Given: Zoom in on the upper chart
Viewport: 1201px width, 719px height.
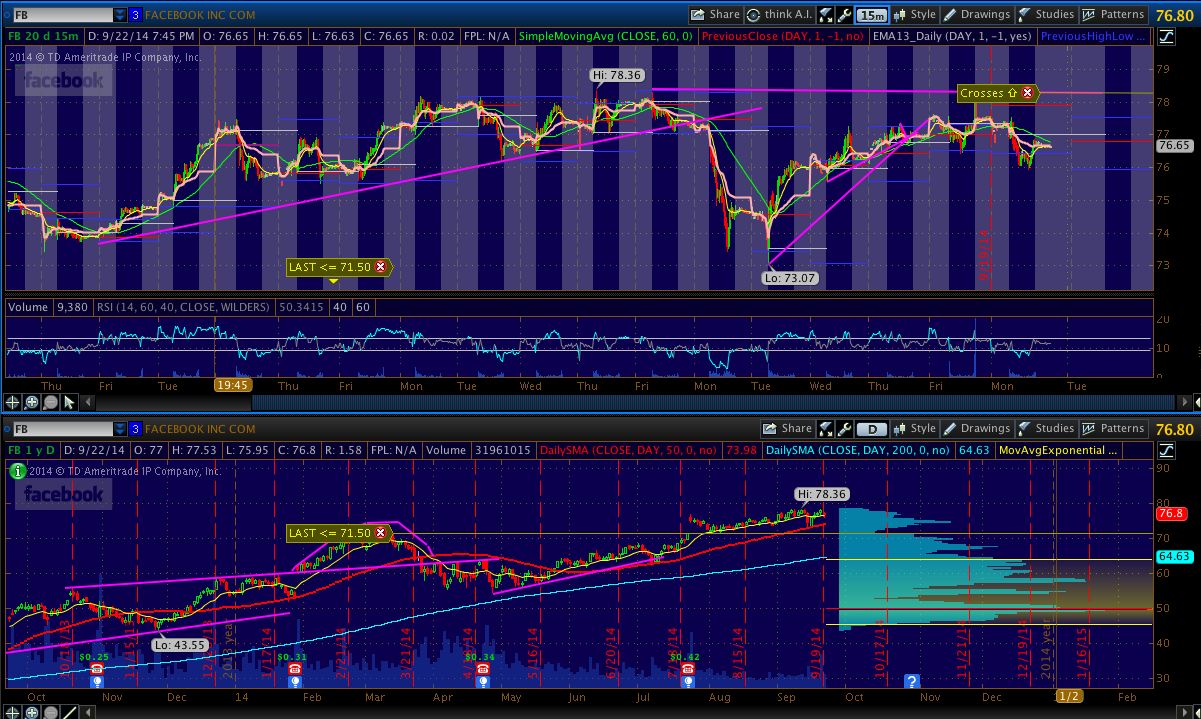Looking at the screenshot, I should pyautogui.click(x=32, y=402).
